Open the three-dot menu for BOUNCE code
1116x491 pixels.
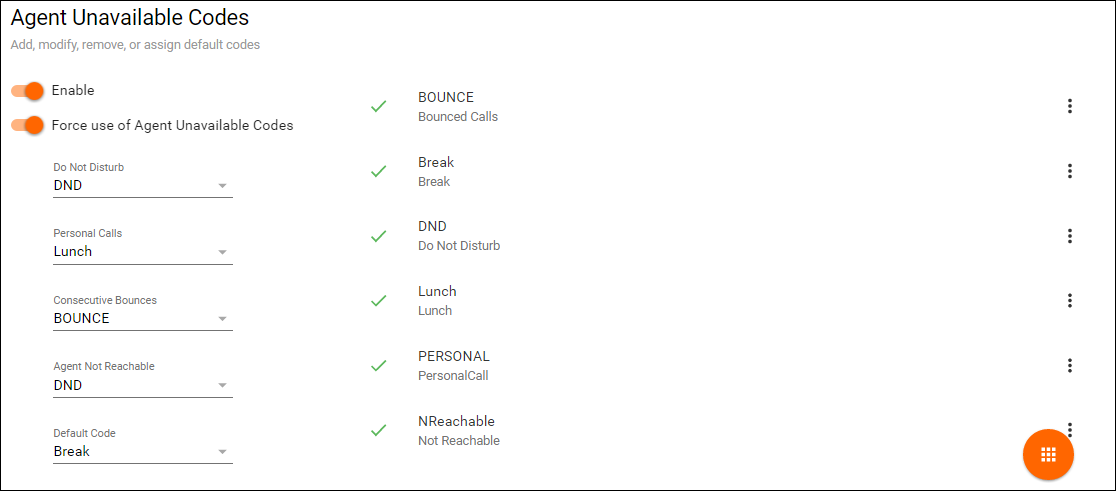click(x=1069, y=106)
